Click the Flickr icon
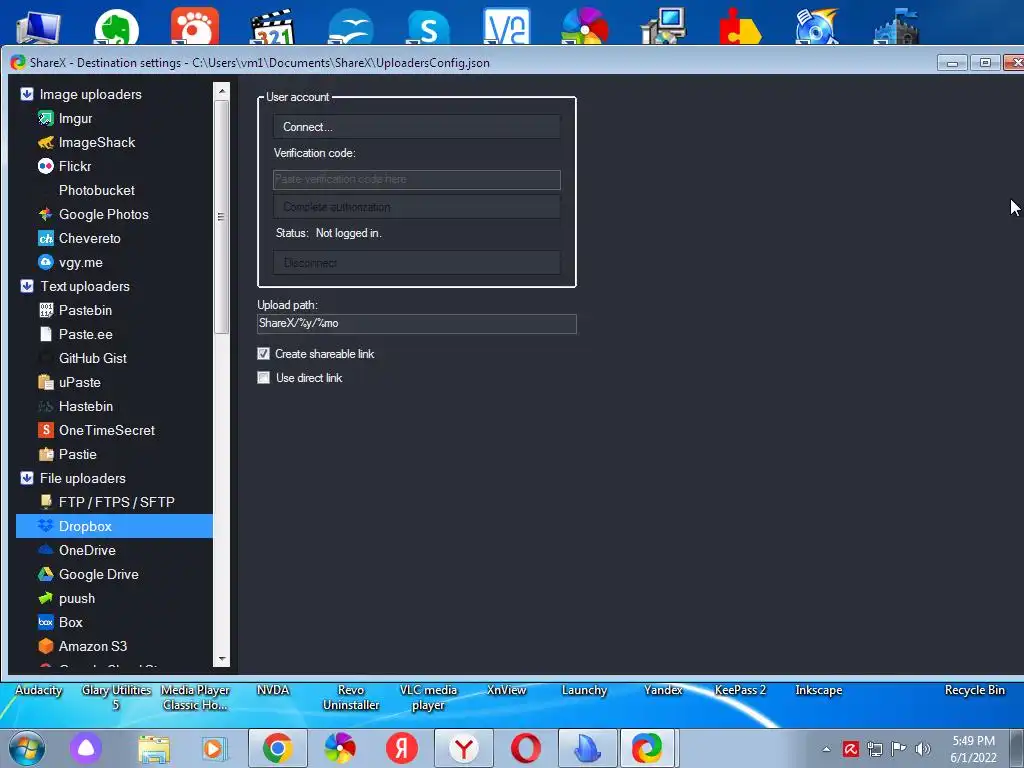1024x768 pixels. [45, 167]
